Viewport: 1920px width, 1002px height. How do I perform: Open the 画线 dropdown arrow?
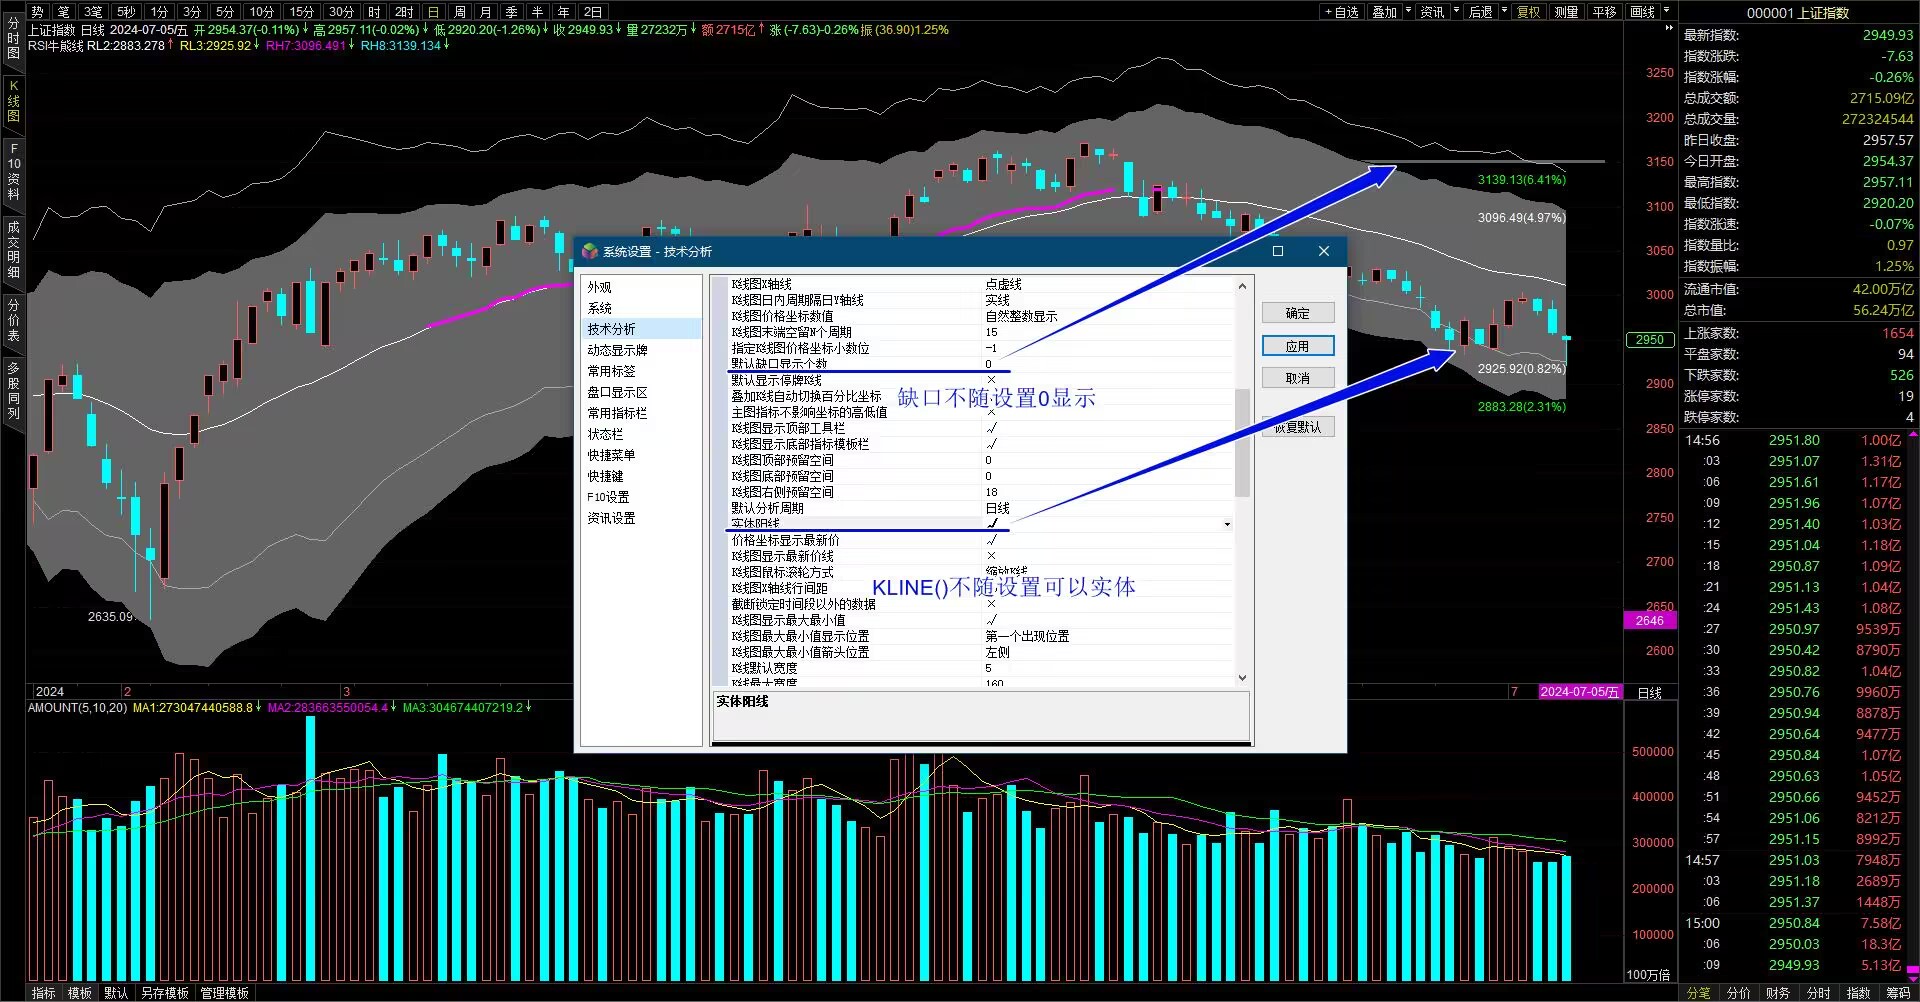pos(1667,12)
